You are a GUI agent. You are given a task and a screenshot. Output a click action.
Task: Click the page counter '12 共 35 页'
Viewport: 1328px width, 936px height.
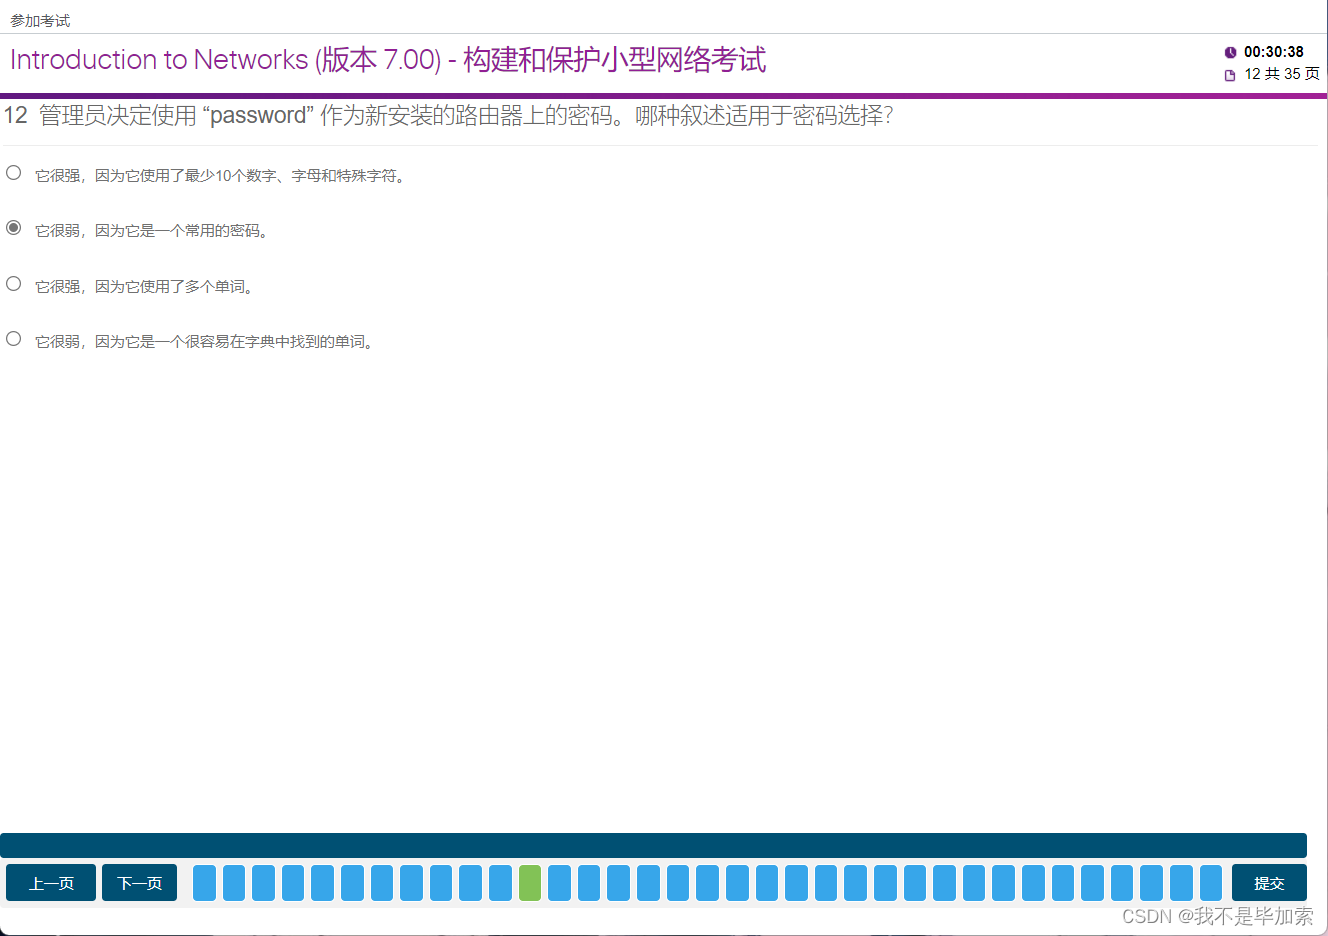pos(1281,74)
